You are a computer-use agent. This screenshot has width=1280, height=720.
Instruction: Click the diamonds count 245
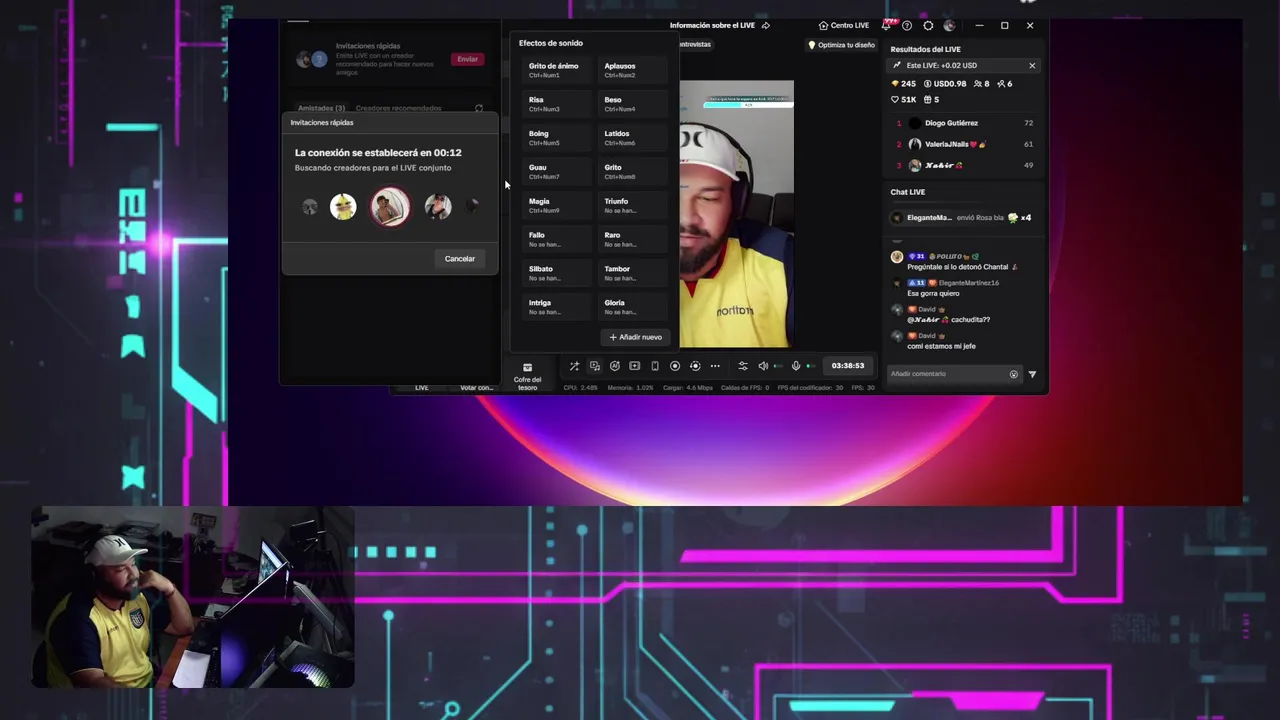[x=903, y=84]
